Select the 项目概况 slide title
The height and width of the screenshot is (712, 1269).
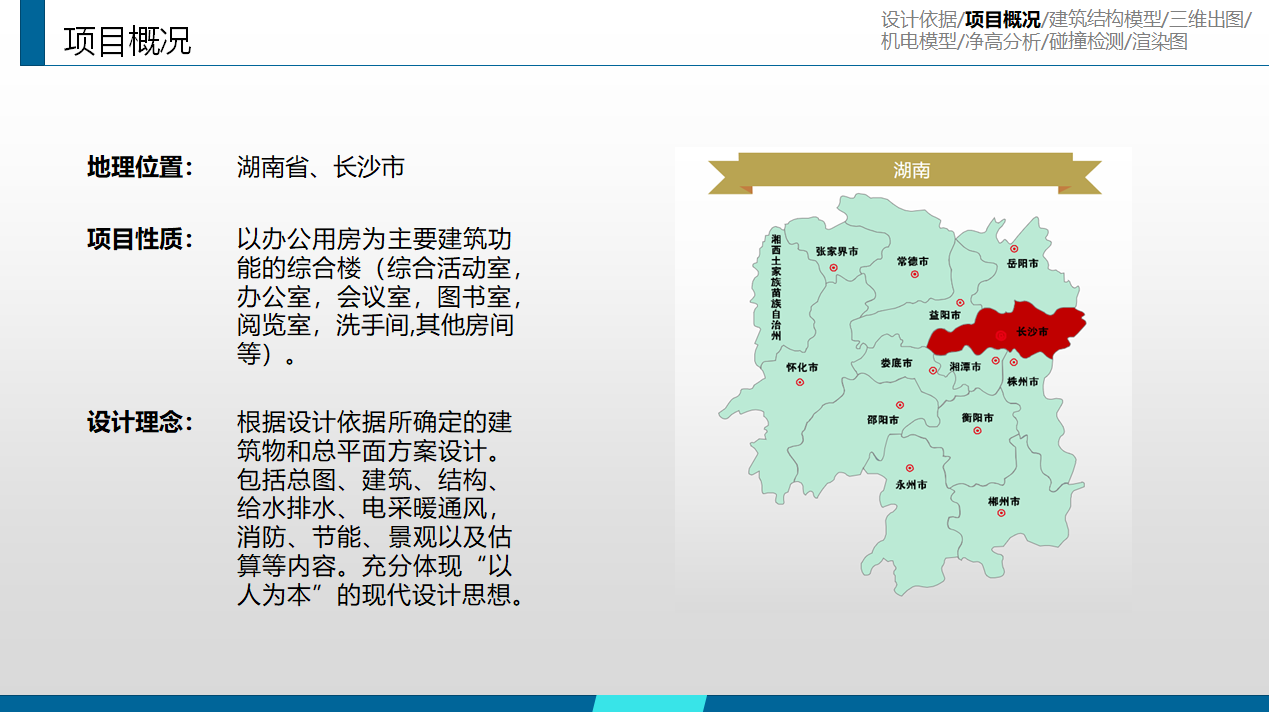point(127,41)
